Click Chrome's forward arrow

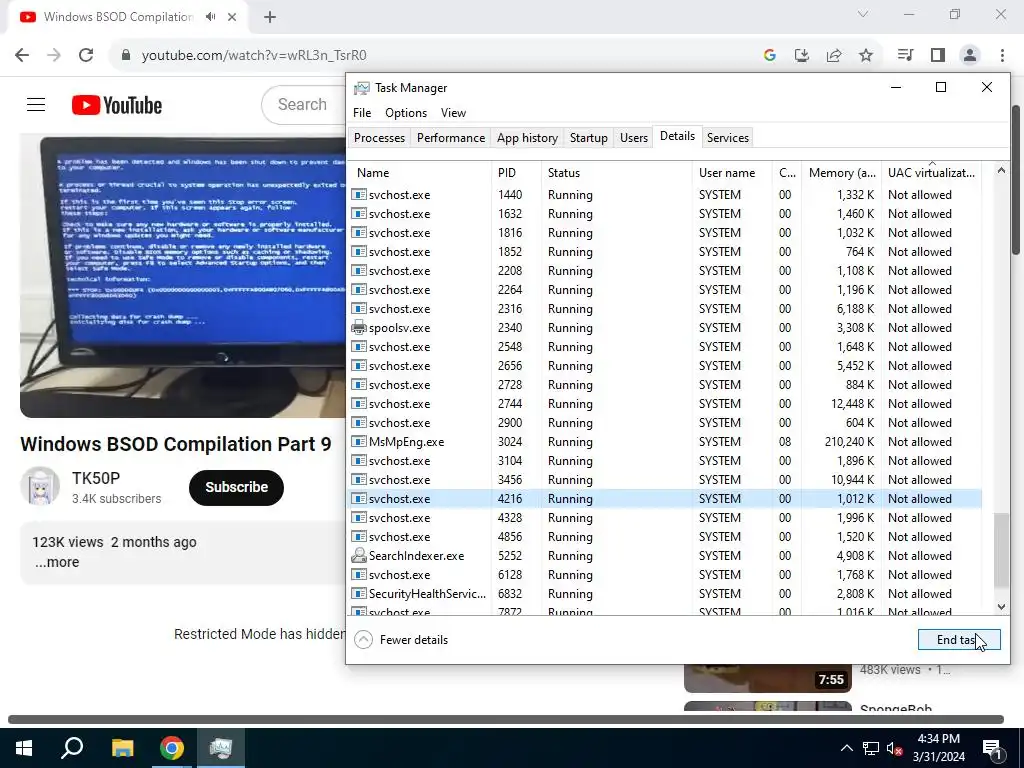click(x=54, y=55)
